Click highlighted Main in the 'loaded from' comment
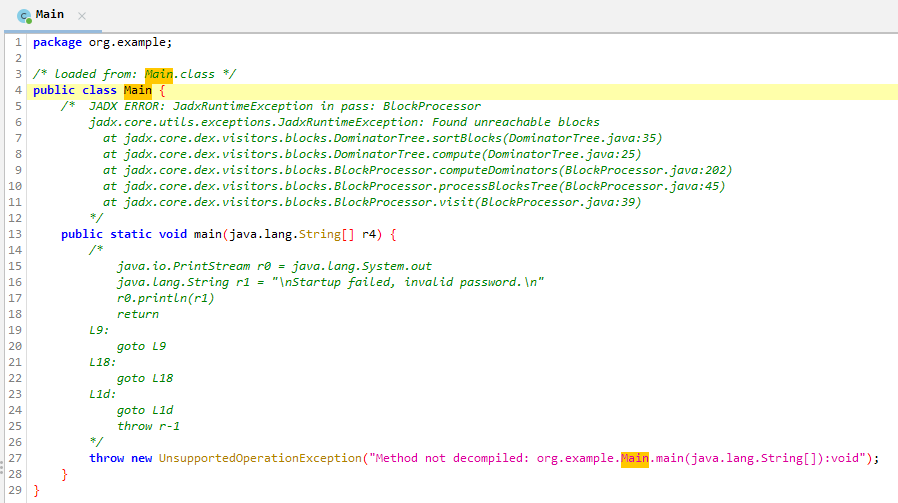This screenshot has height=503, width=898. (x=159, y=74)
